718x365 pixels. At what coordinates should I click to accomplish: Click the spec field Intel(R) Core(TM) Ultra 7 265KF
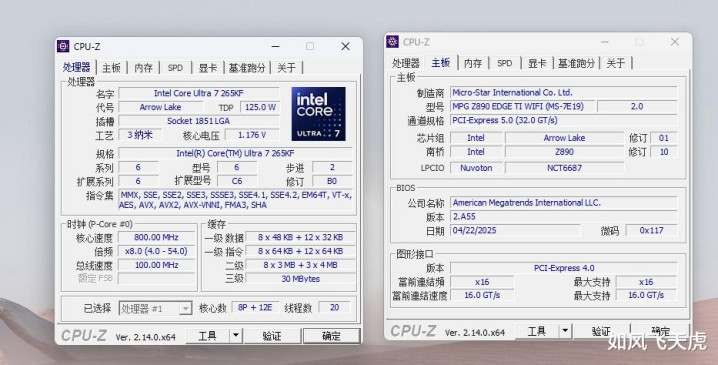235,153
